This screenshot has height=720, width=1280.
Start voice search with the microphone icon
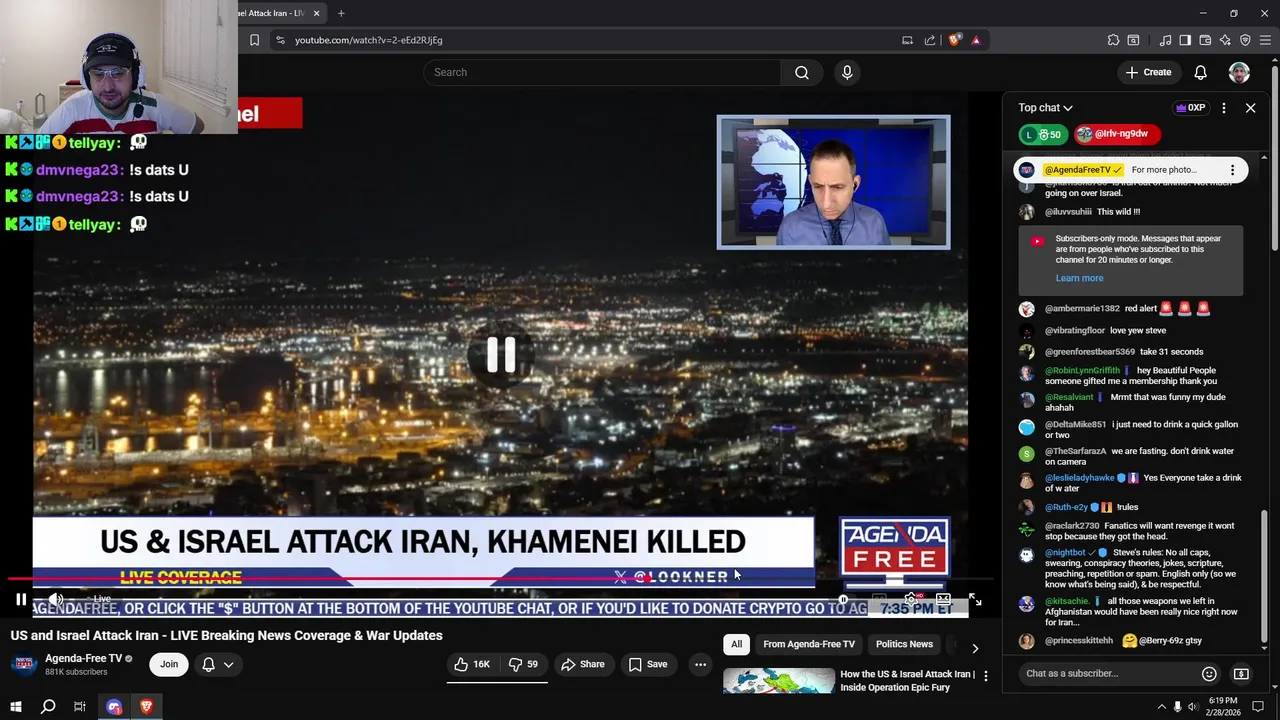[847, 72]
